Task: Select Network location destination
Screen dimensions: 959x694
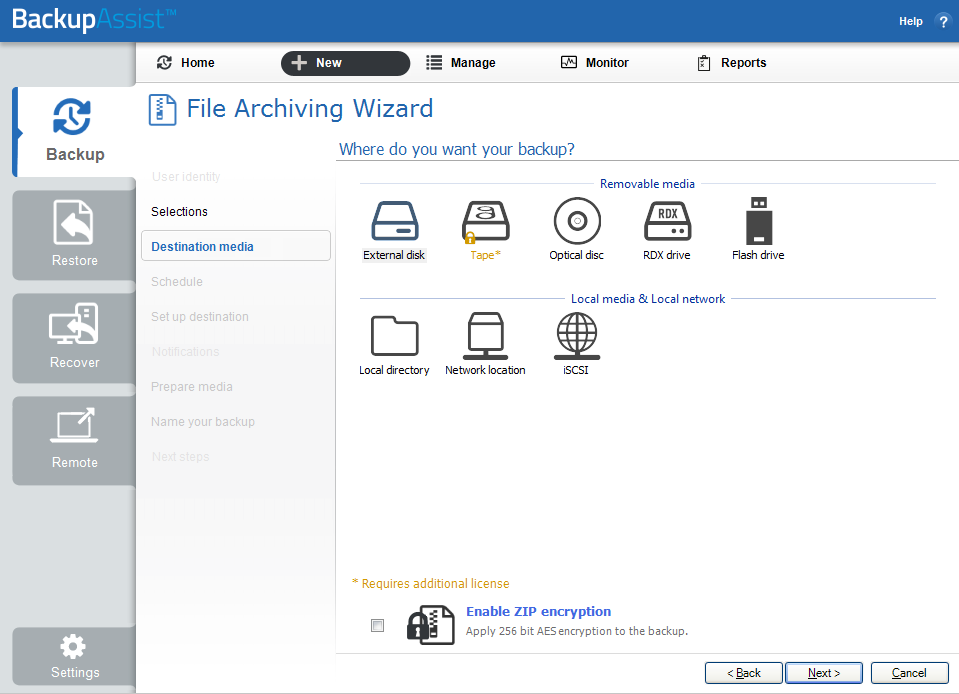Action: click(485, 344)
